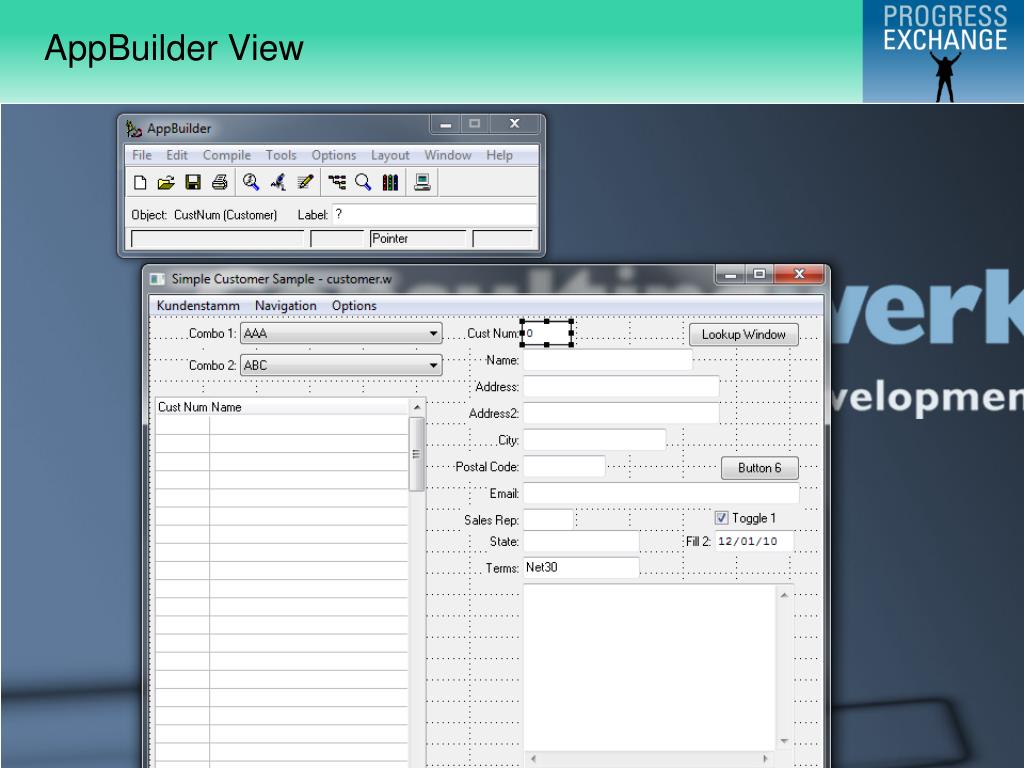Click the plain magnifying glass toolbar icon

tap(363, 182)
